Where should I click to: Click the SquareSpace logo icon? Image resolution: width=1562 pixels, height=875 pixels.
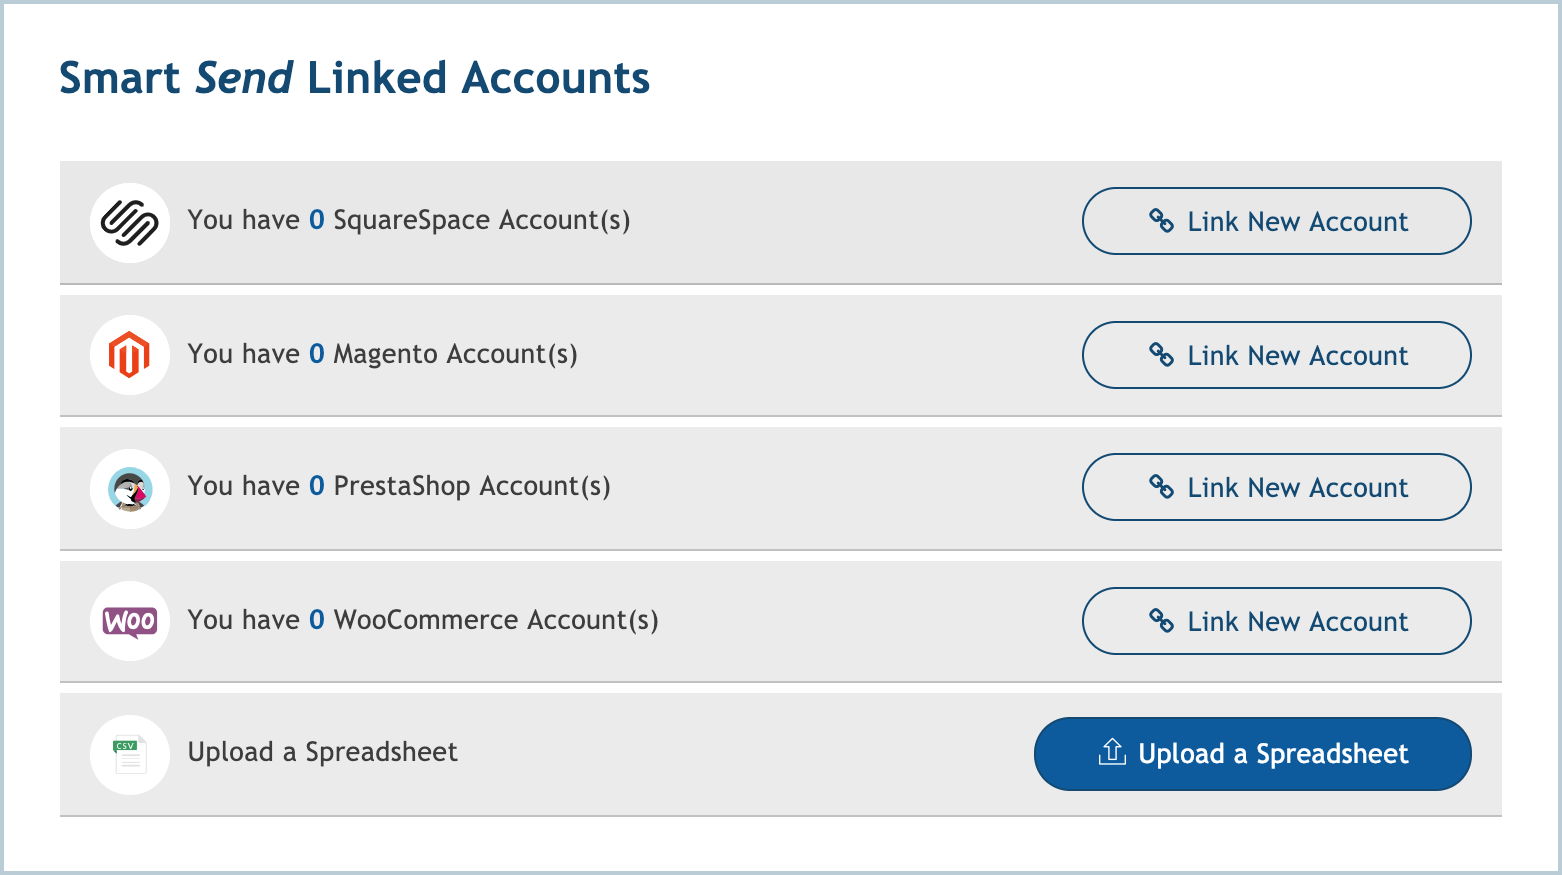pyautogui.click(x=130, y=222)
